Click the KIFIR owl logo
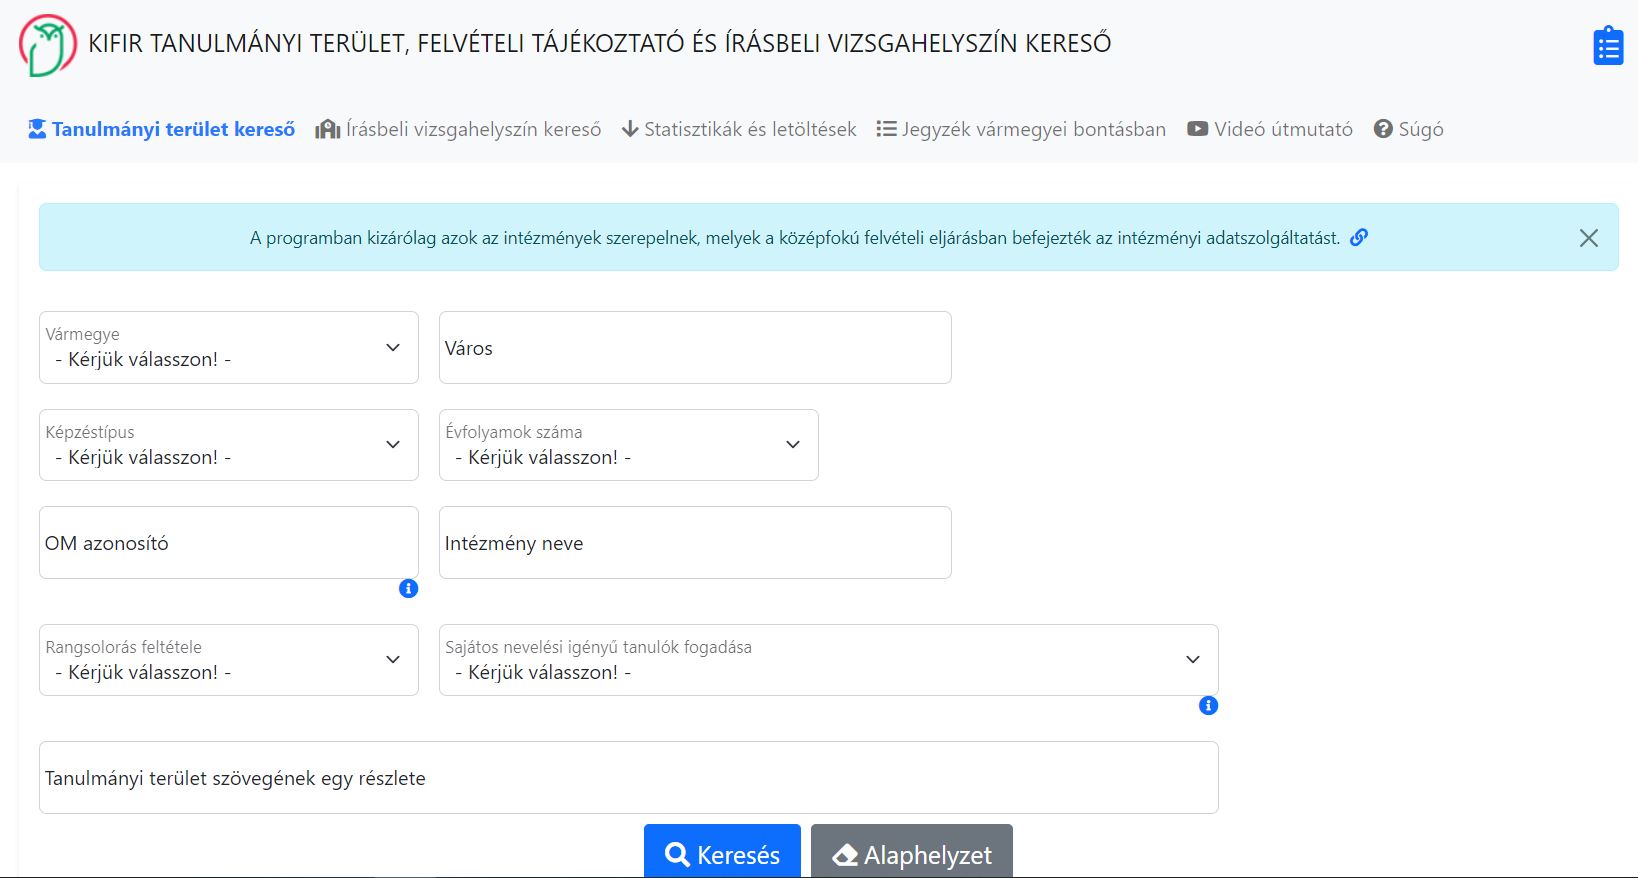The image size is (1638, 878). [47, 45]
